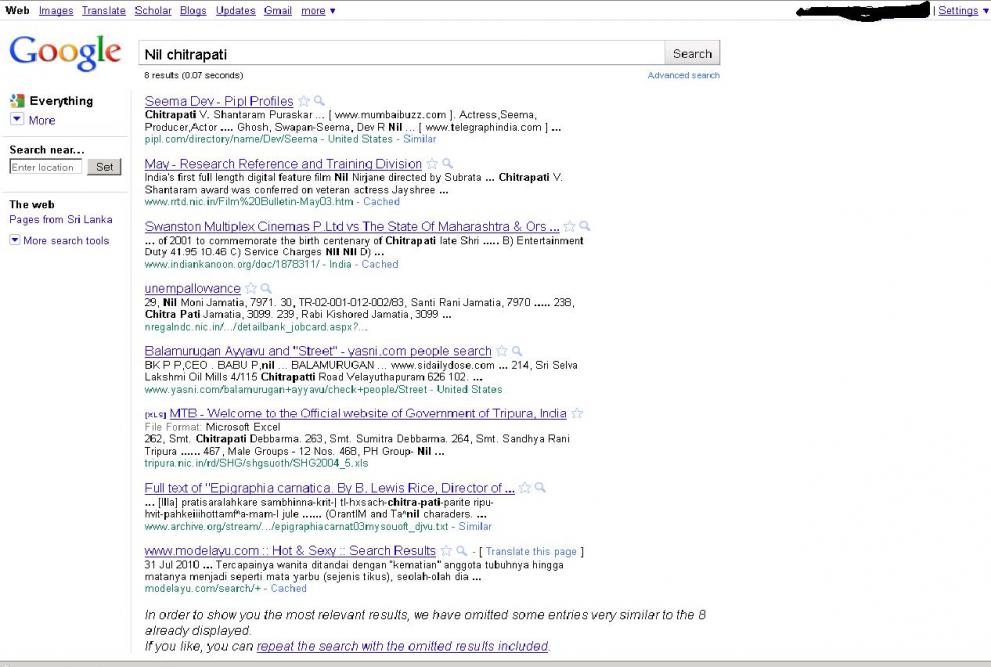Click the Enter location field
Screen dimensions: 991x667
(x=46, y=167)
